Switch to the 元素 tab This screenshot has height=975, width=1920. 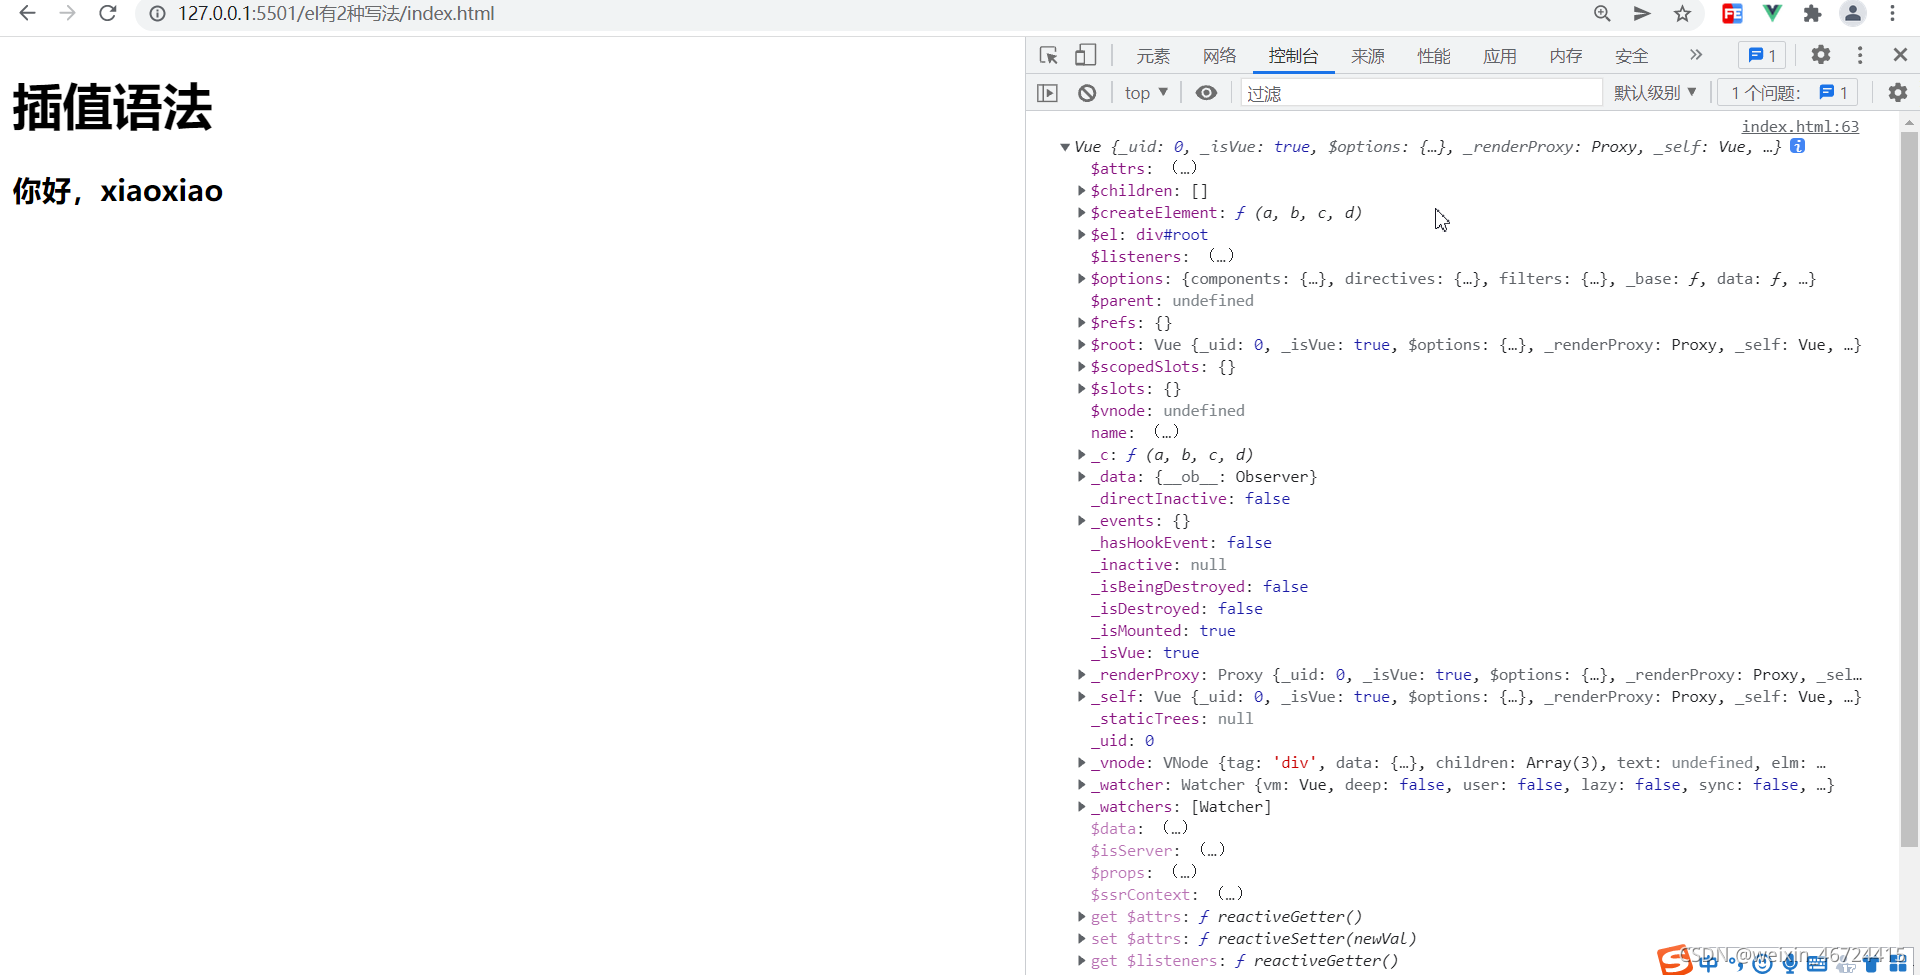1153,56
